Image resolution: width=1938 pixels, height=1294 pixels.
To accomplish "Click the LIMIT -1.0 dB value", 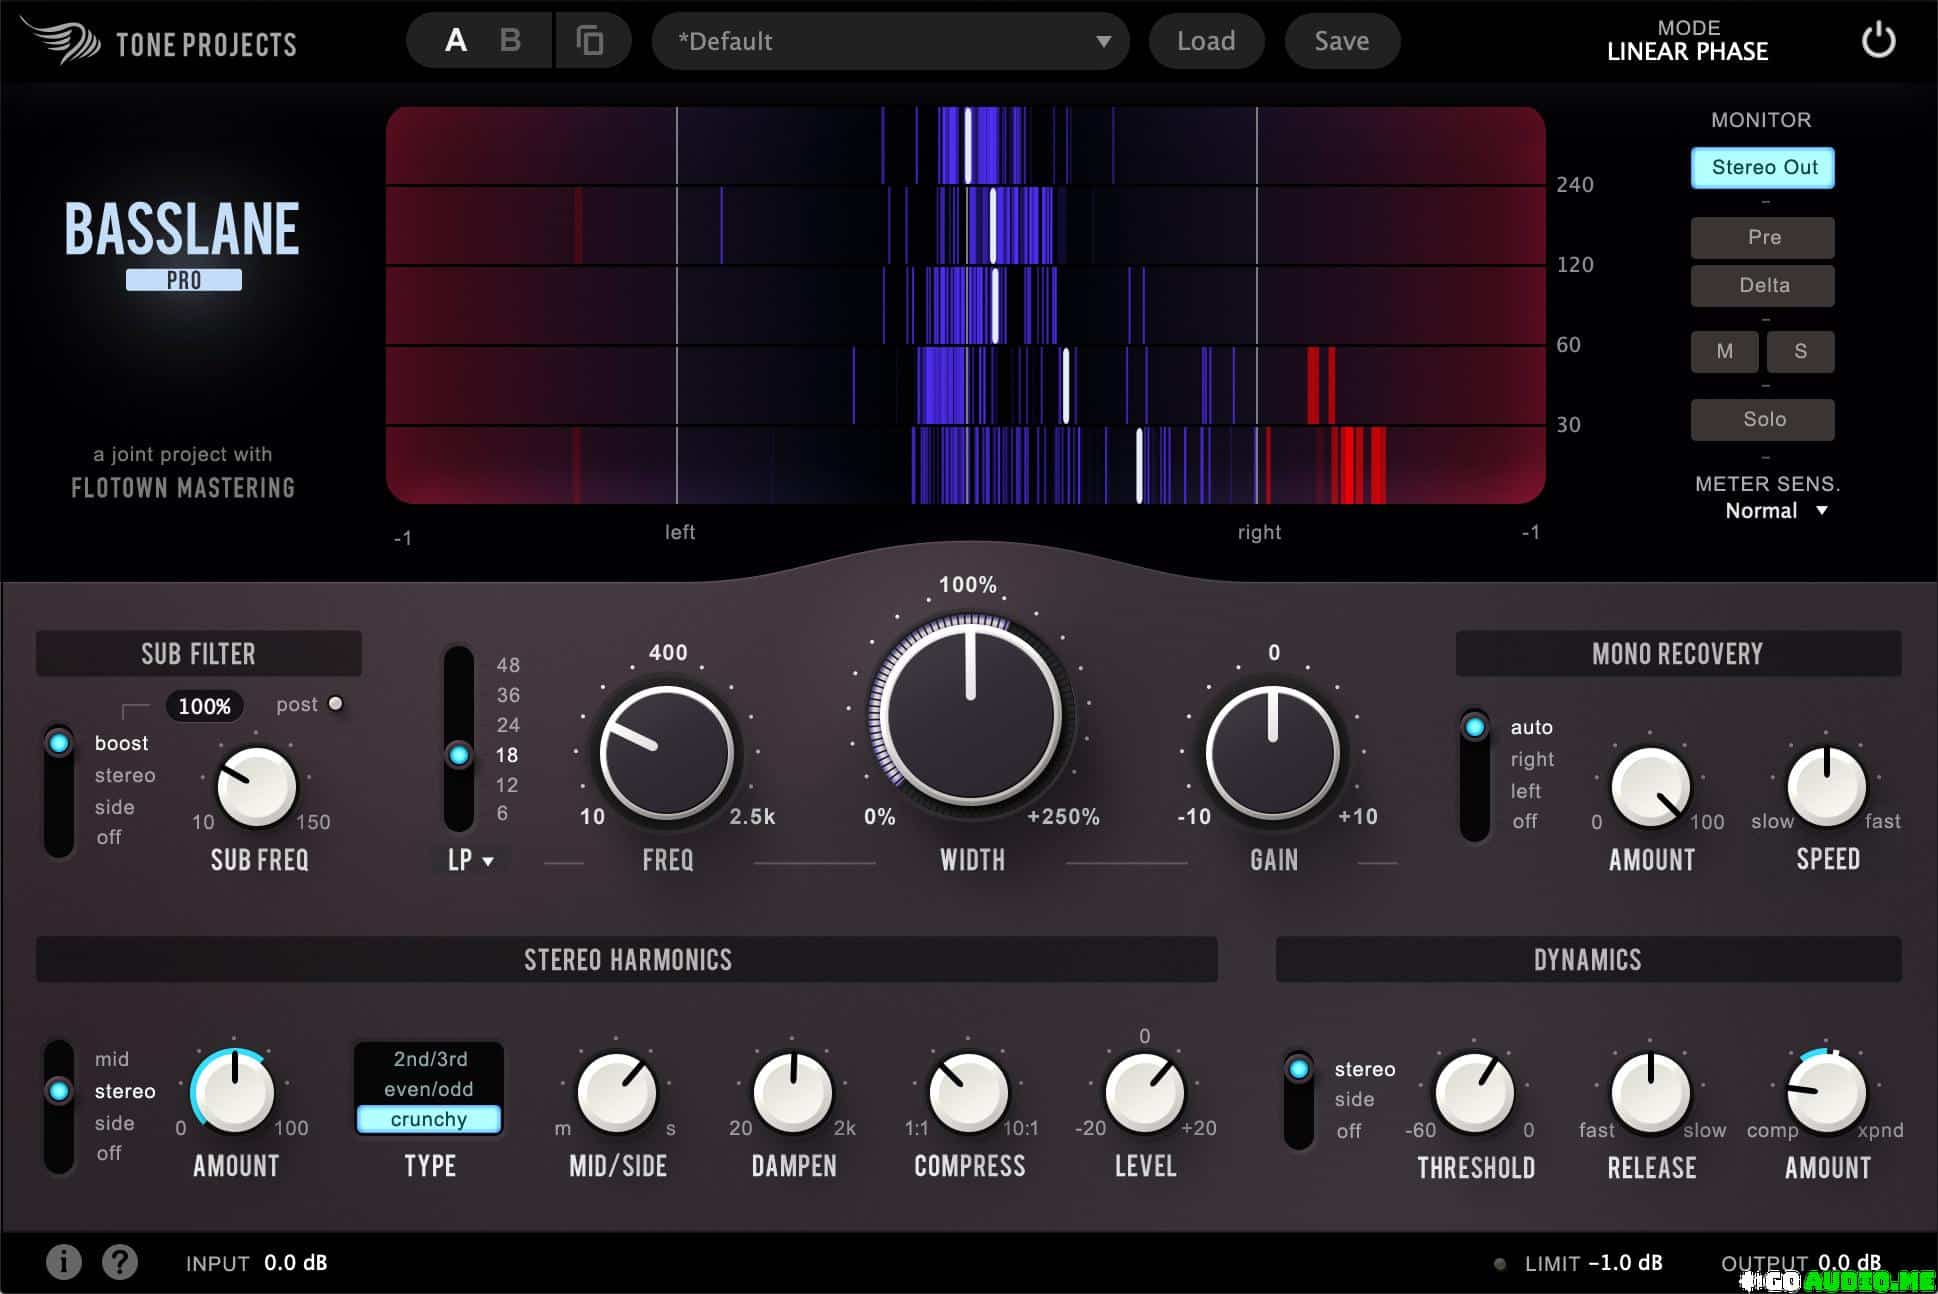I will (x=1625, y=1263).
